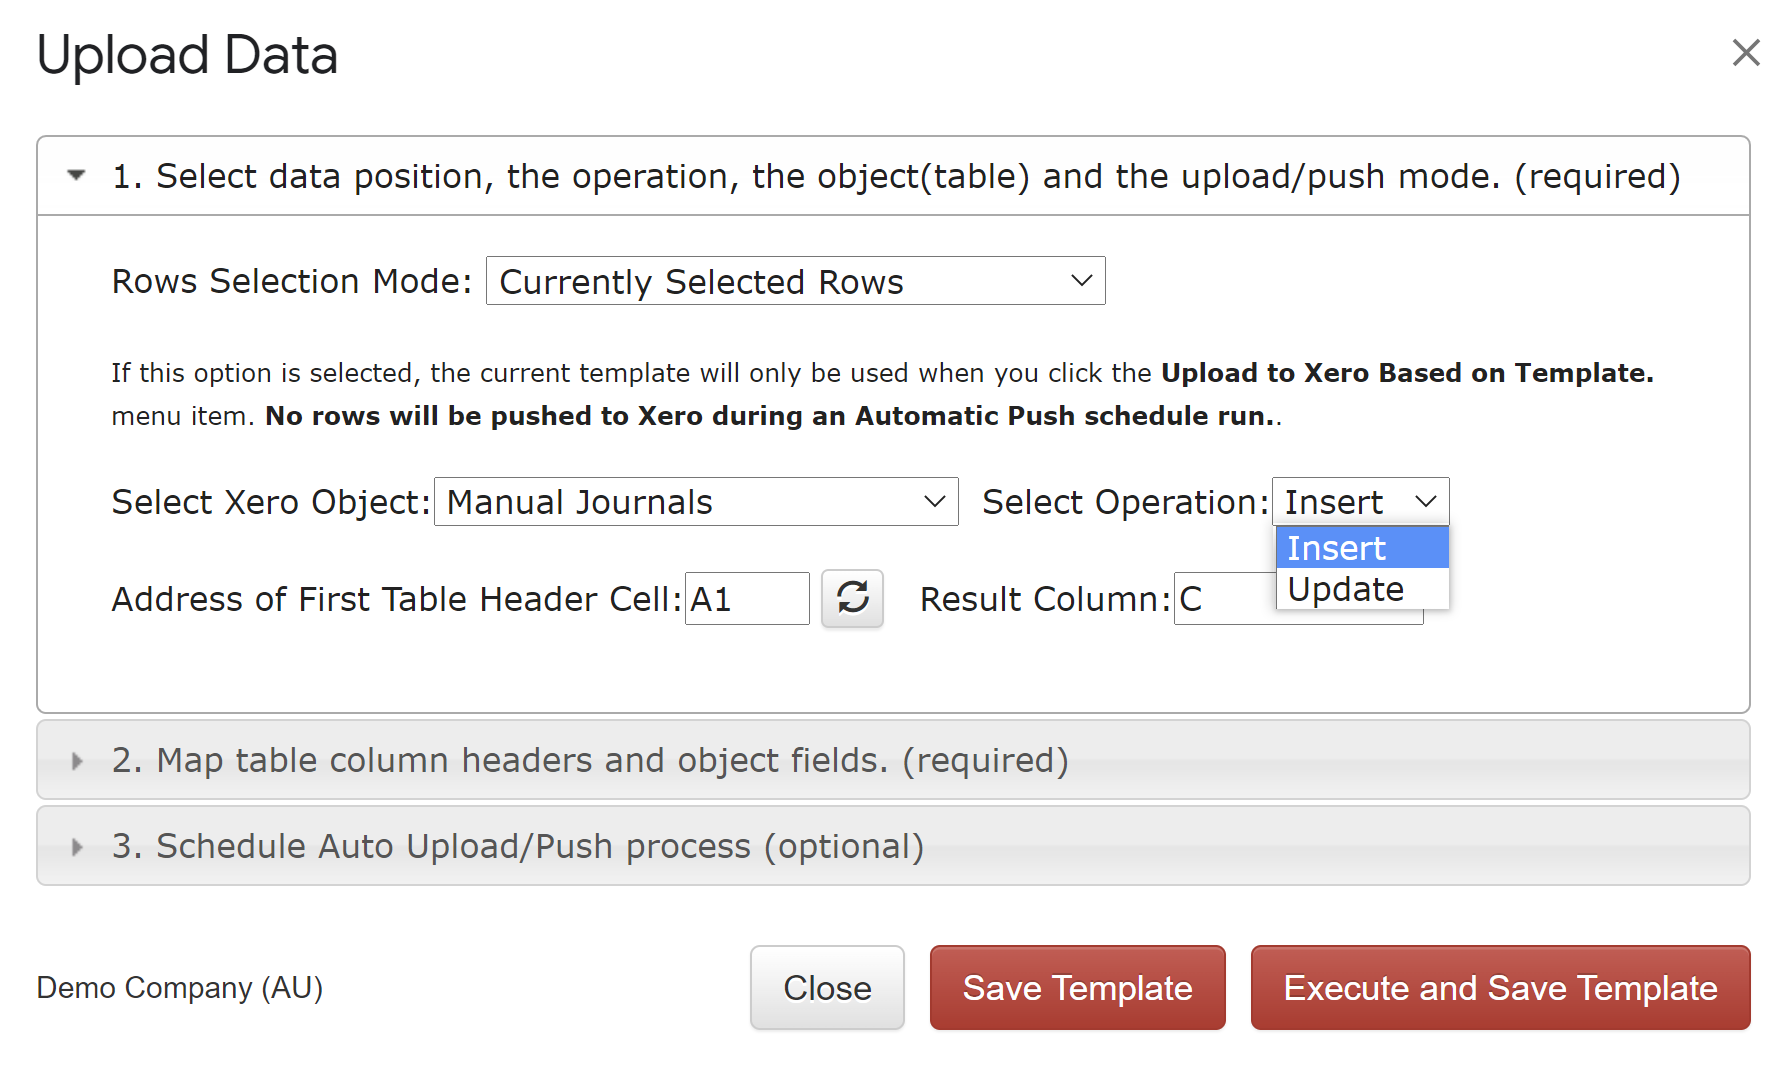Collapse section 1 using its triangle arrow
The width and height of the screenshot is (1788, 1081).
(x=76, y=175)
